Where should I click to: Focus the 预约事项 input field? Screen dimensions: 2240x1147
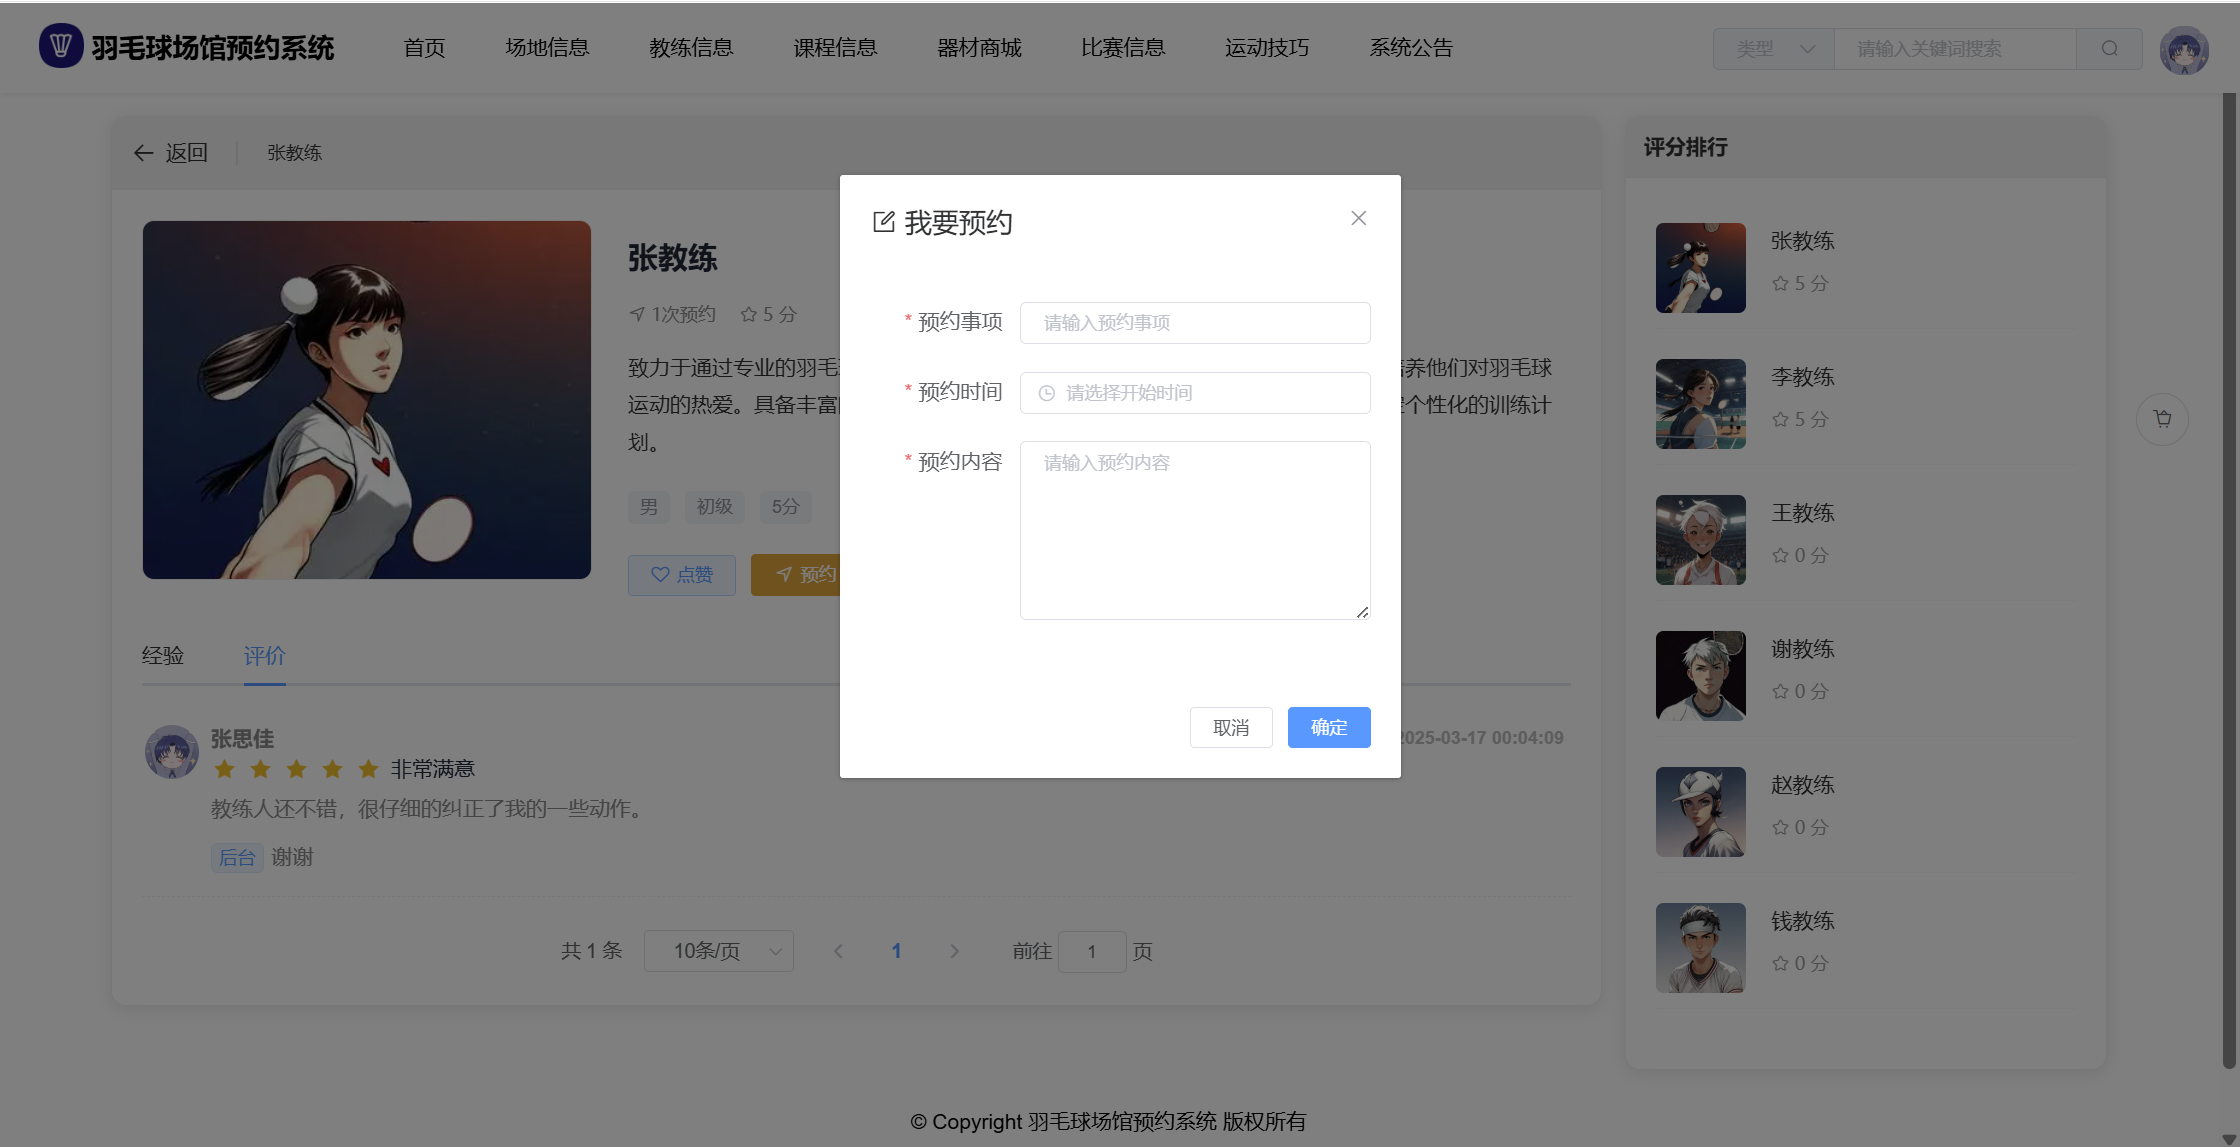click(1195, 323)
